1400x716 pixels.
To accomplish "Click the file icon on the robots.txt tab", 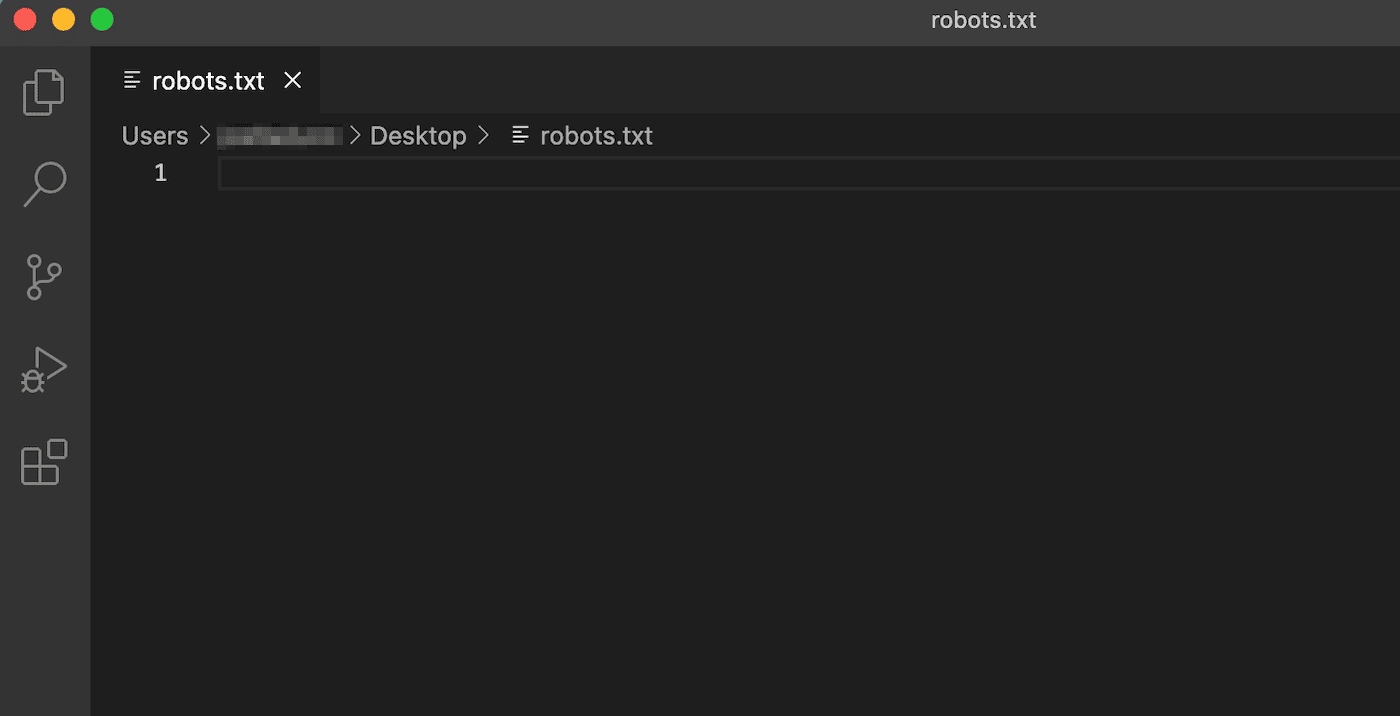I will click(131, 80).
